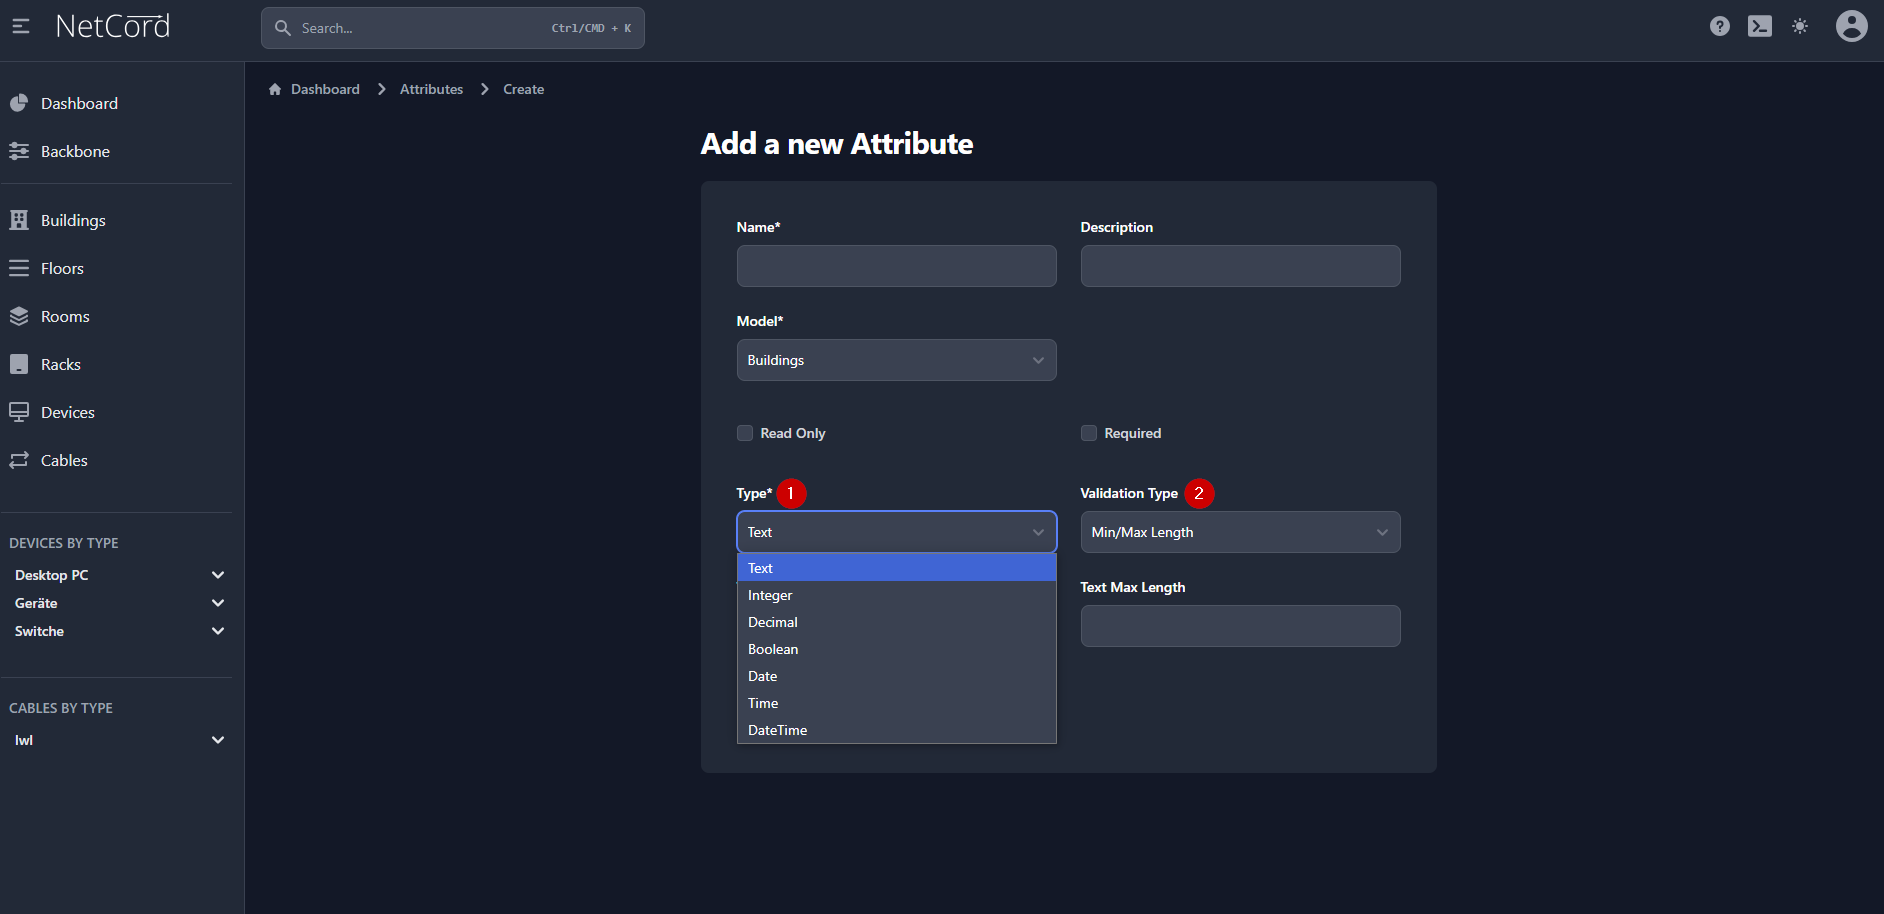The height and width of the screenshot is (914, 1884).
Task: Choose DateTime option in Type list
Action: 777,730
